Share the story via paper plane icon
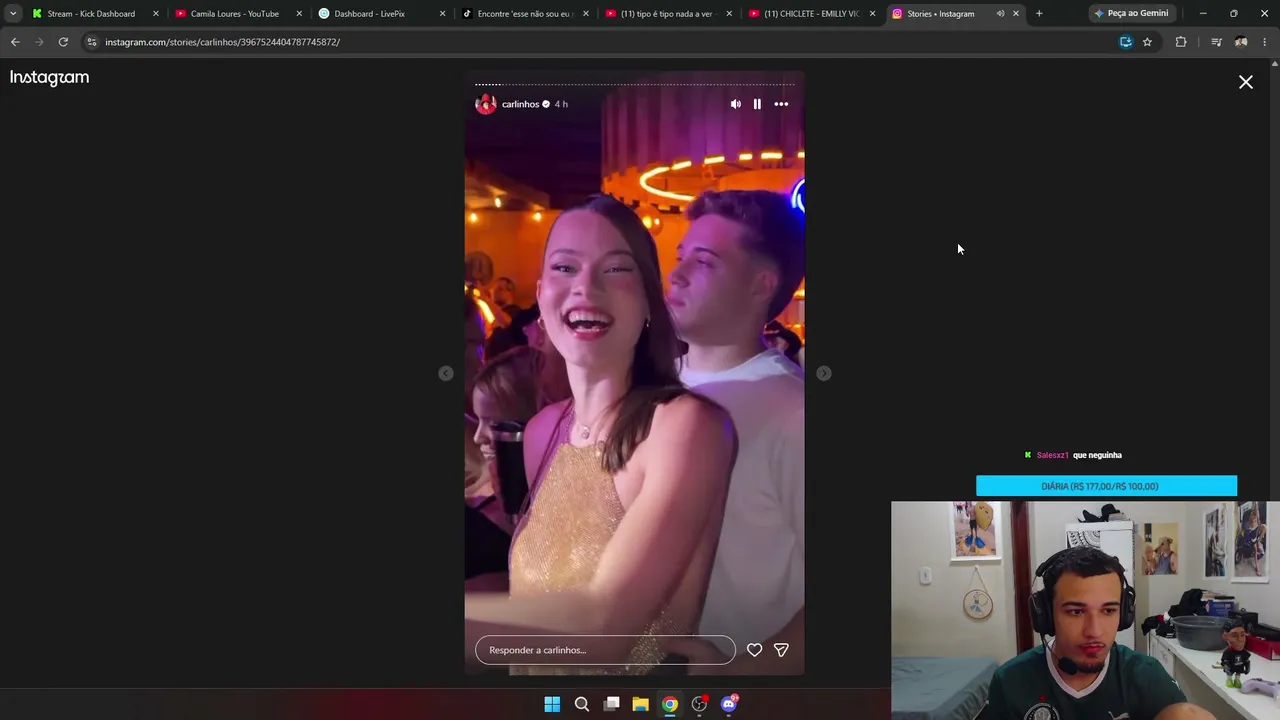The height and width of the screenshot is (720, 1280). [x=781, y=650]
